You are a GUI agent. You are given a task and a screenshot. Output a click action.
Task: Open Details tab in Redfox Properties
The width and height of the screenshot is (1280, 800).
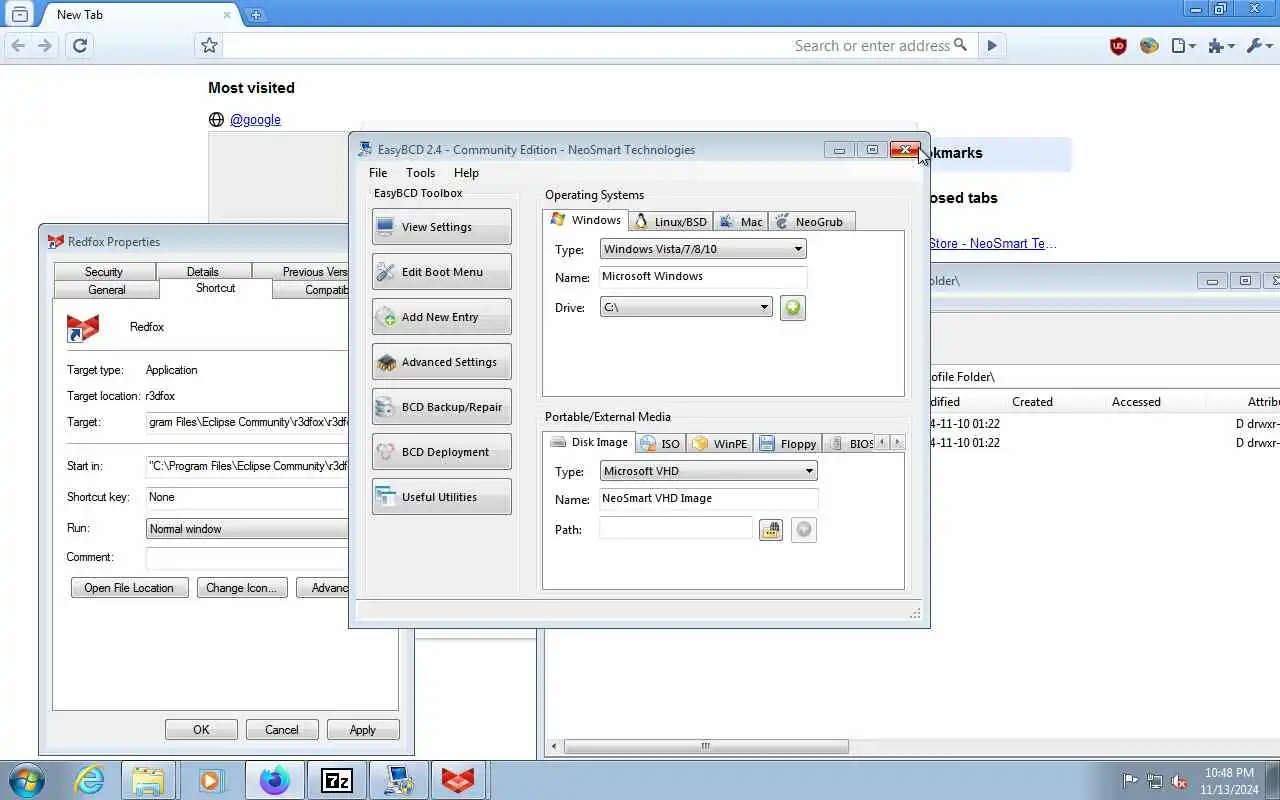pyautogui.click(x=203, y=272)
